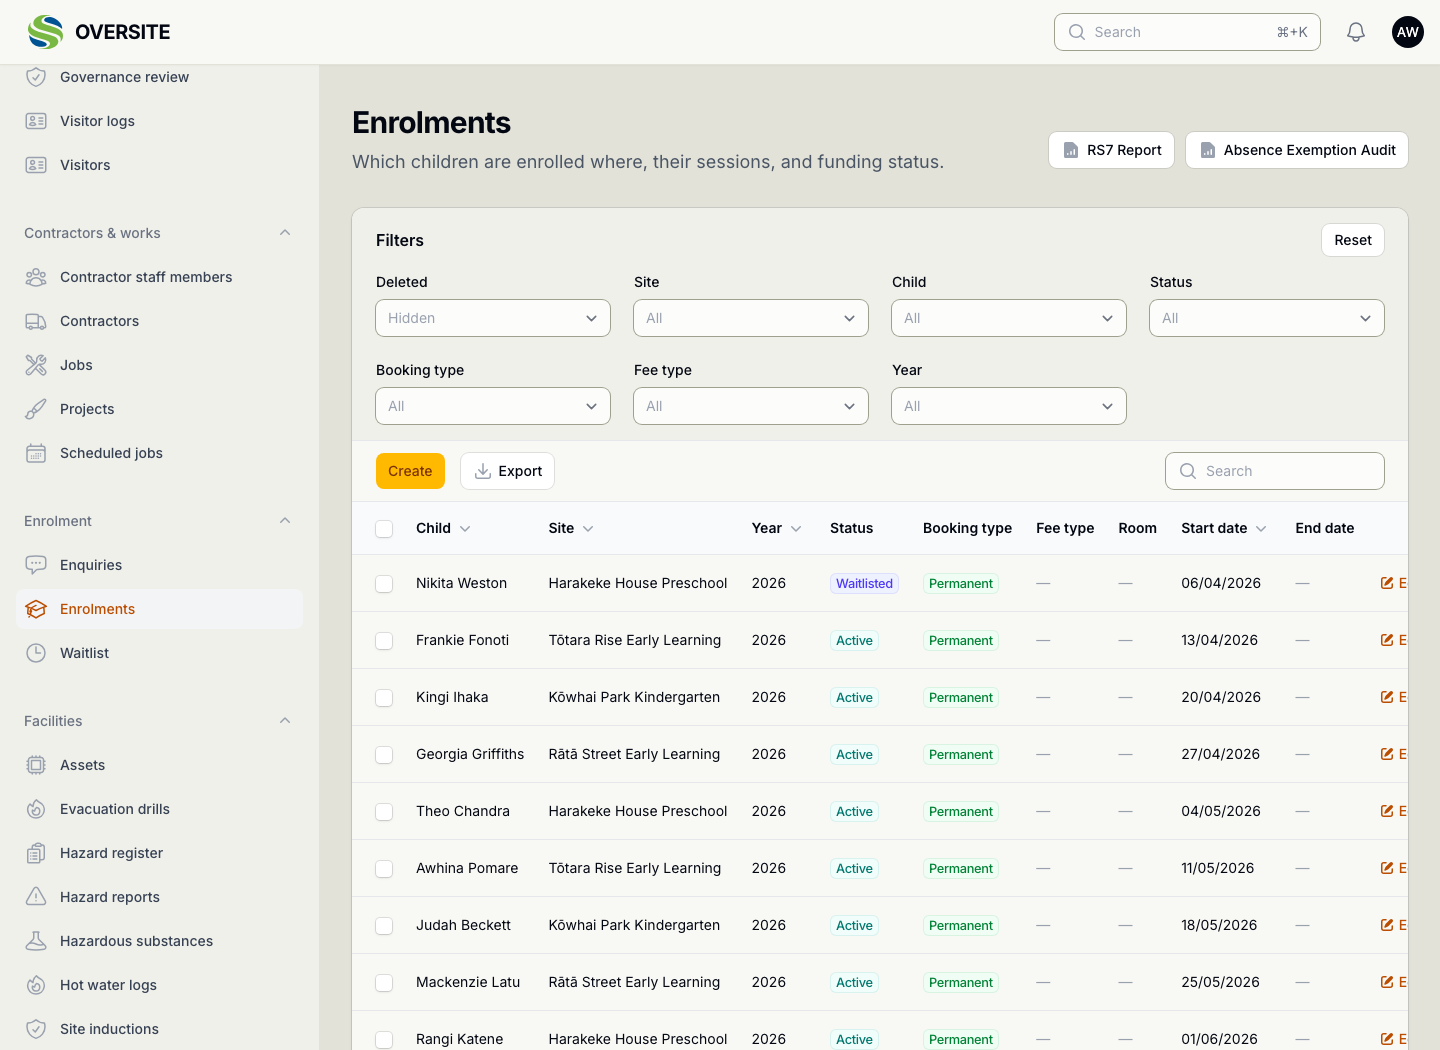Screen dimensions: 1440x1050
Task: Click the Oversite logo icon
Action: 45,32
